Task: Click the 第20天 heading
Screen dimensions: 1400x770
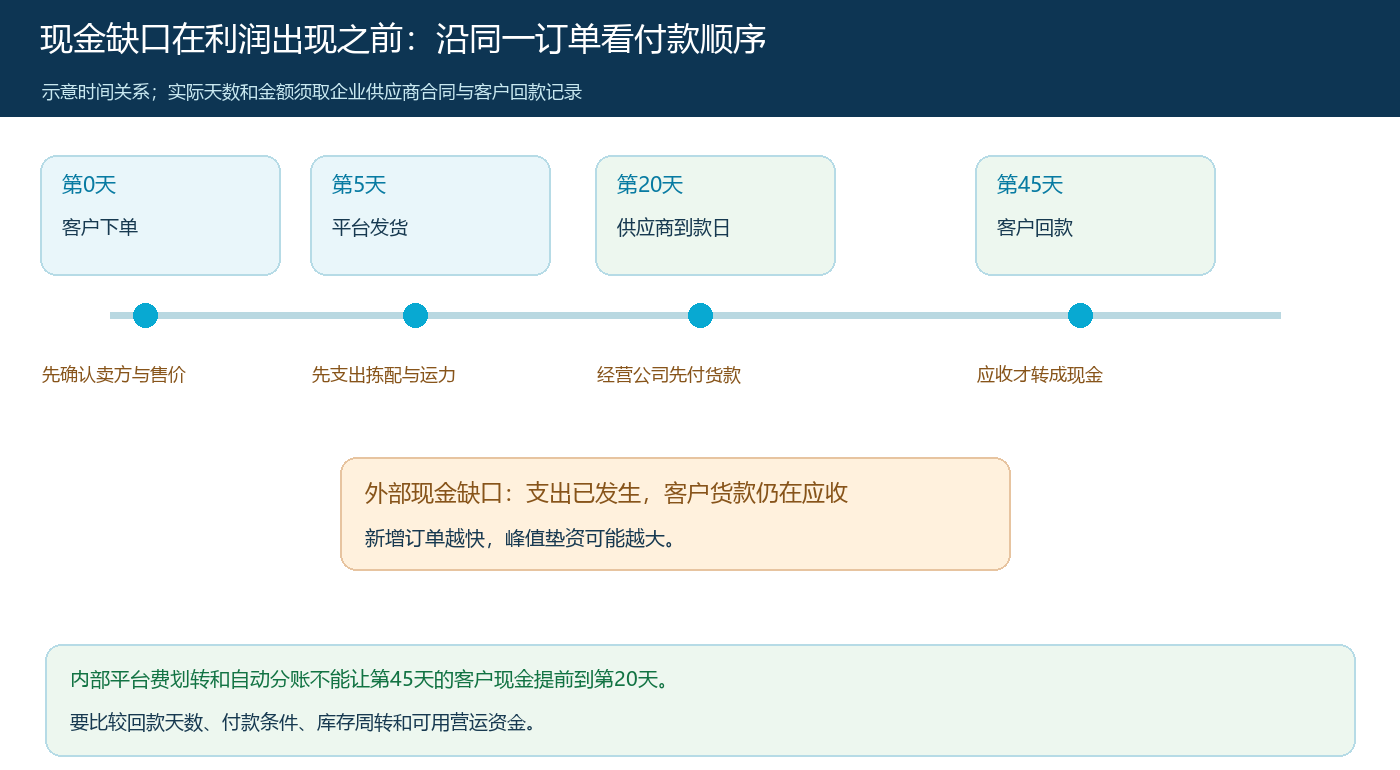Action: click(x=650, y=185)
